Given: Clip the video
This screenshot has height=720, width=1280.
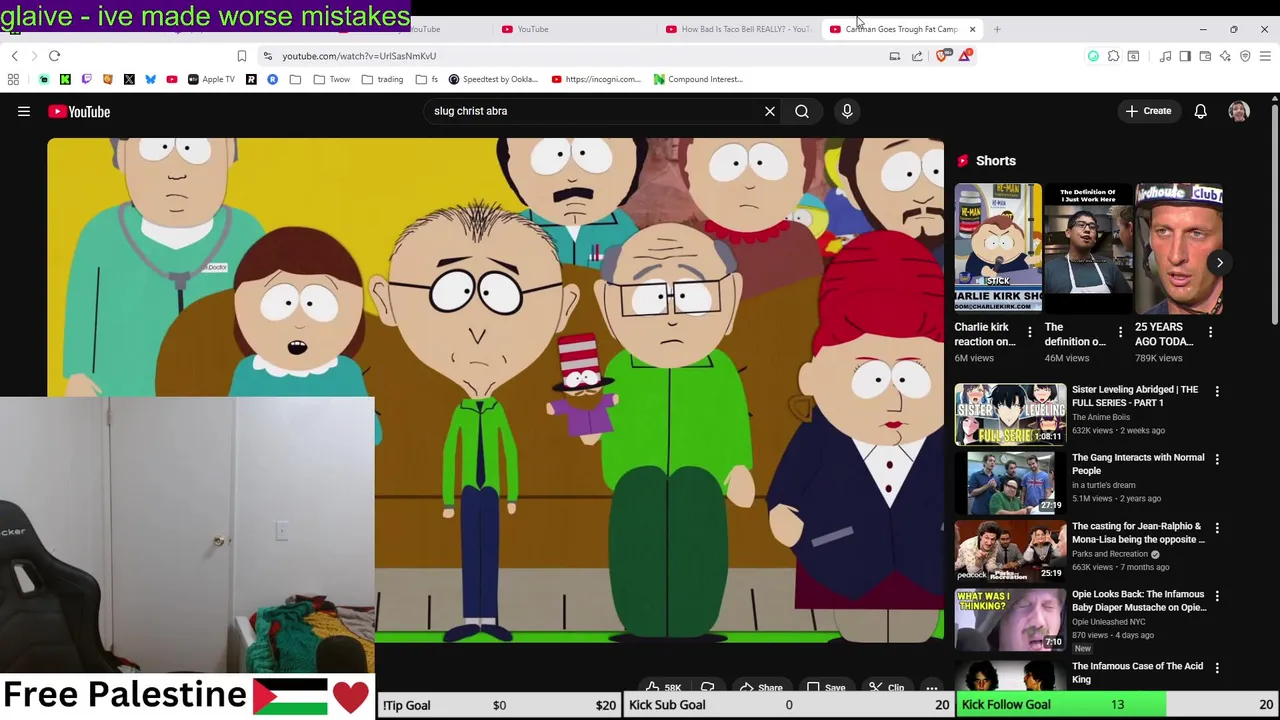Looking at the screenshot, I should 886,688.
